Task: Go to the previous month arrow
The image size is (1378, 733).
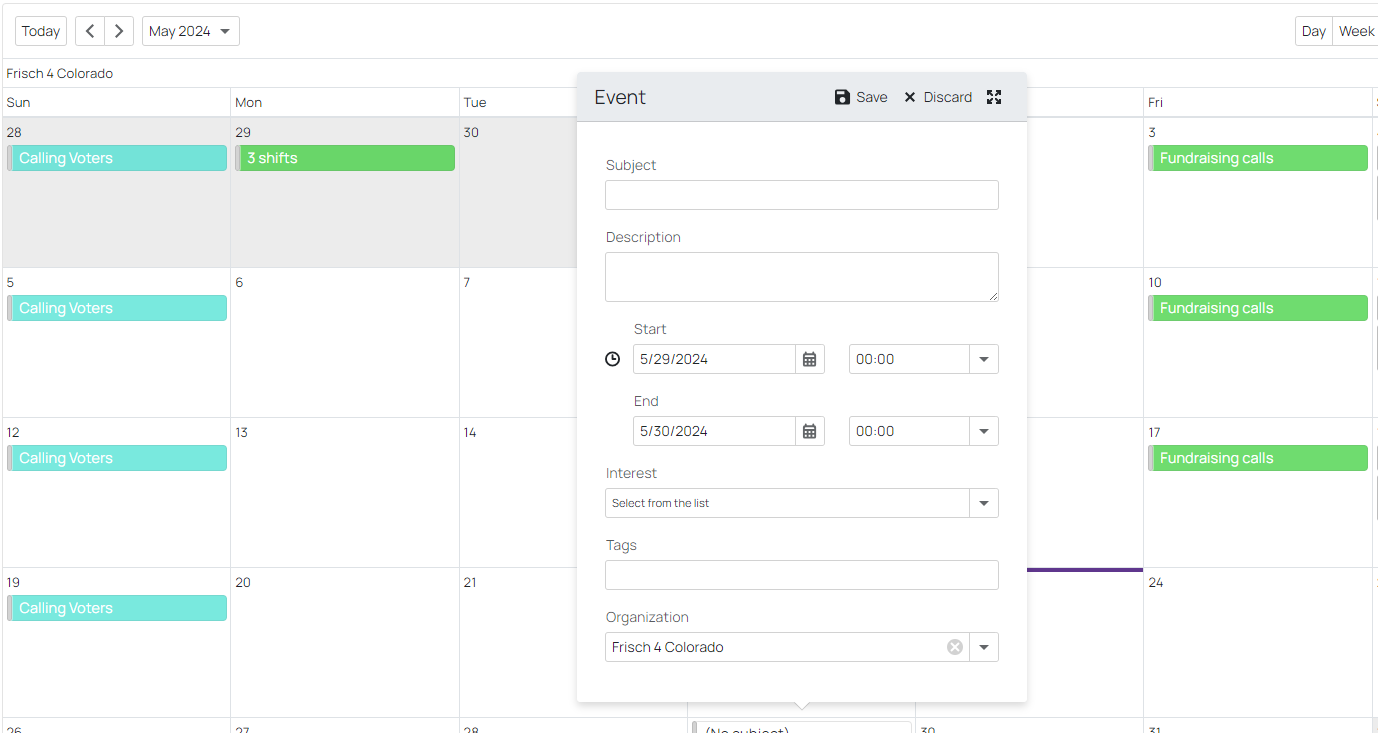Action: (x=90, y=31)
